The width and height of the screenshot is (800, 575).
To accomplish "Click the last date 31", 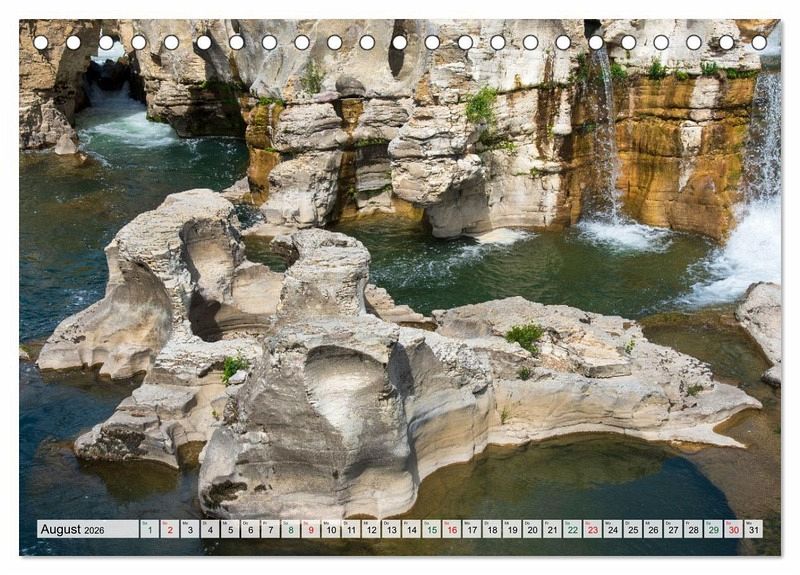I will [x=753, y=529].
